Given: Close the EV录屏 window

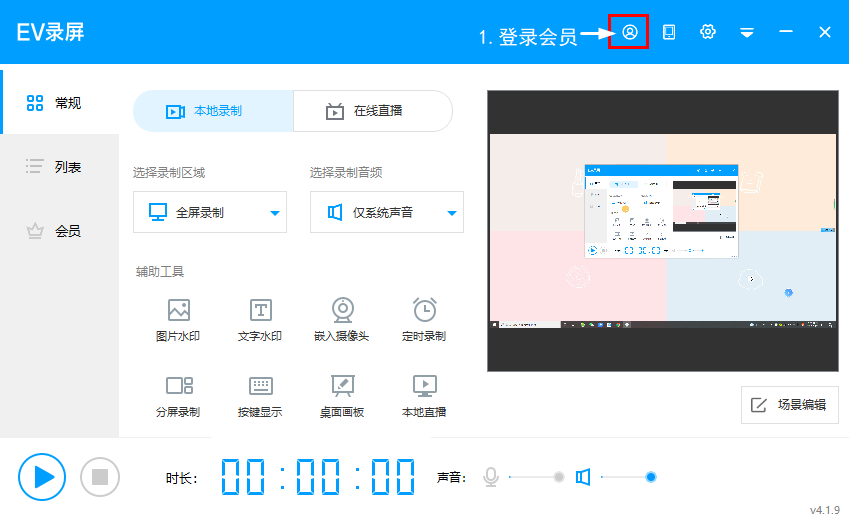Looking at the screenshot, I should point(825,32).
